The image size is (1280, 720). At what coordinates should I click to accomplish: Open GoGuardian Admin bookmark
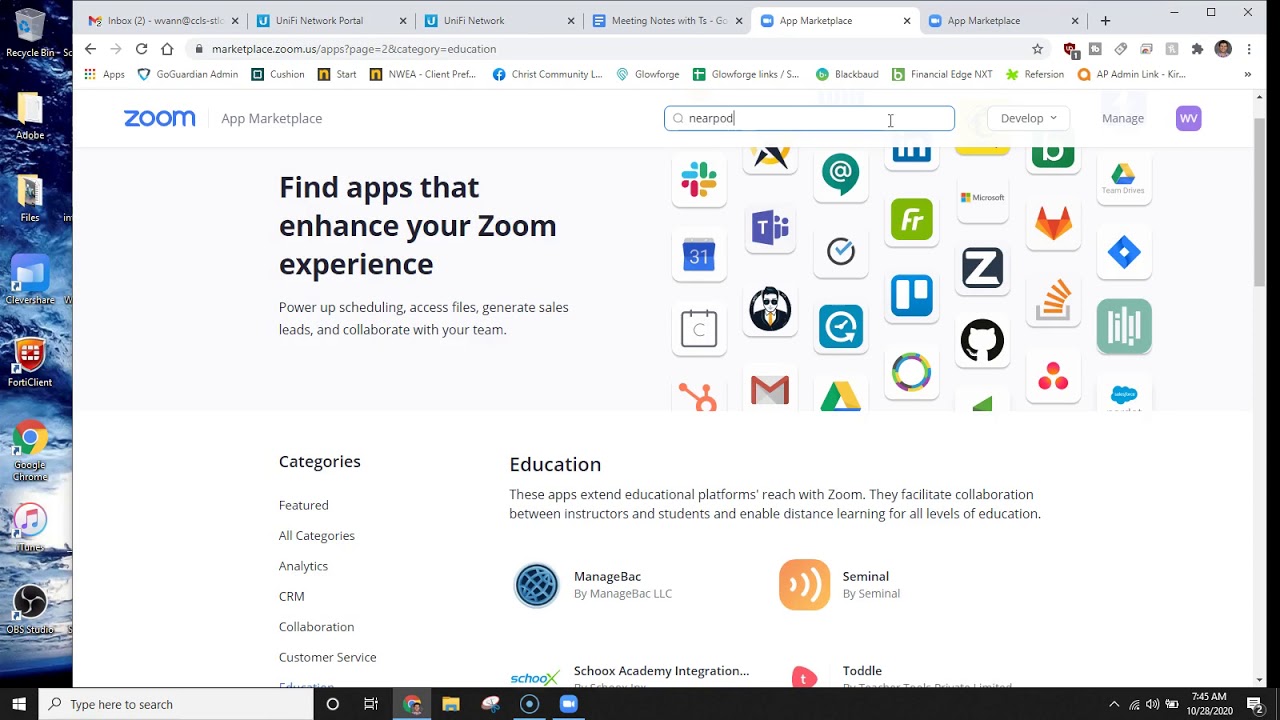click(x=188, y=74)
